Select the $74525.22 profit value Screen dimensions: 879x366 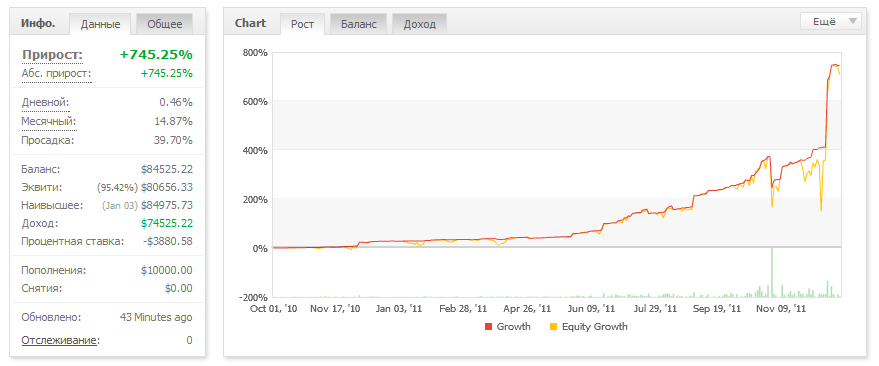point(166,223)
